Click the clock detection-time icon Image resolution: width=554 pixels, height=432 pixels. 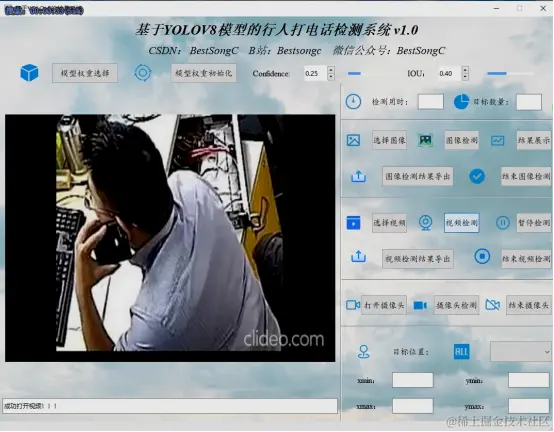[353, 102]
